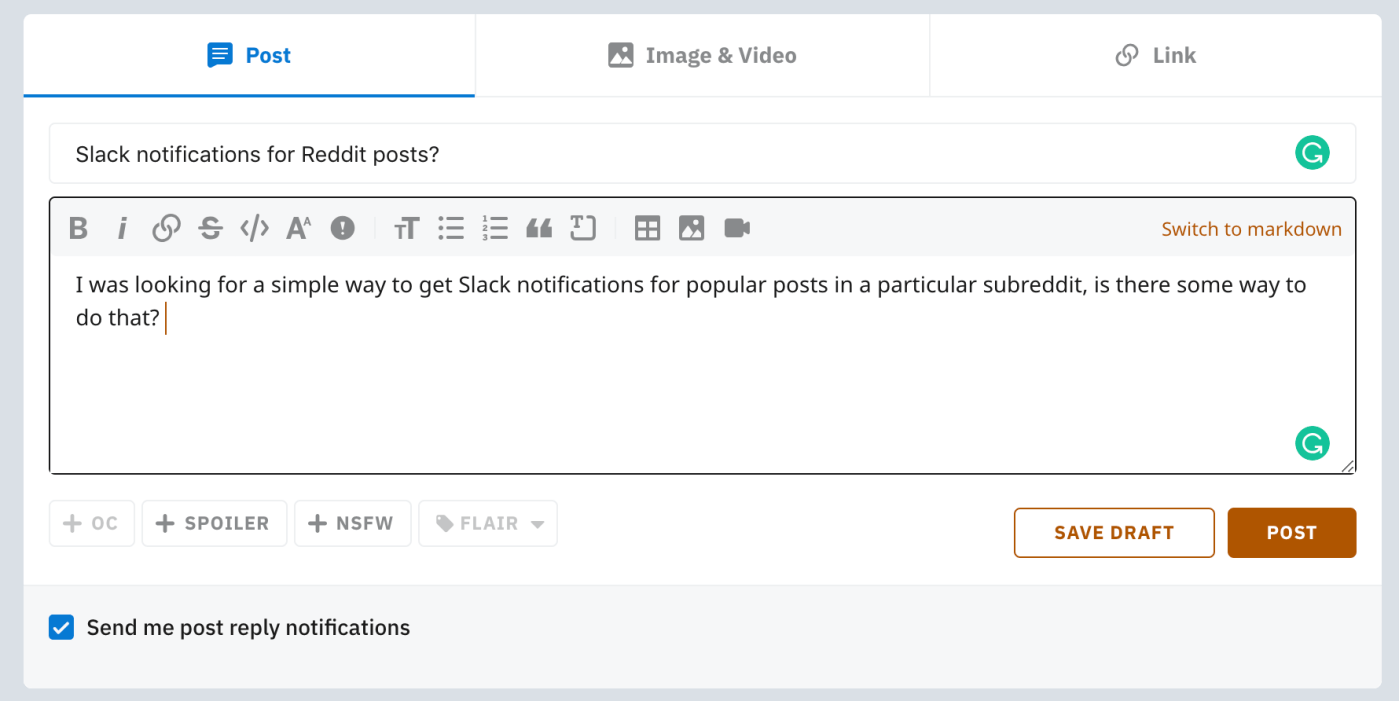Apply superscript formatting icon
This screenshot has height=701, width=1399.
point(298,229)
